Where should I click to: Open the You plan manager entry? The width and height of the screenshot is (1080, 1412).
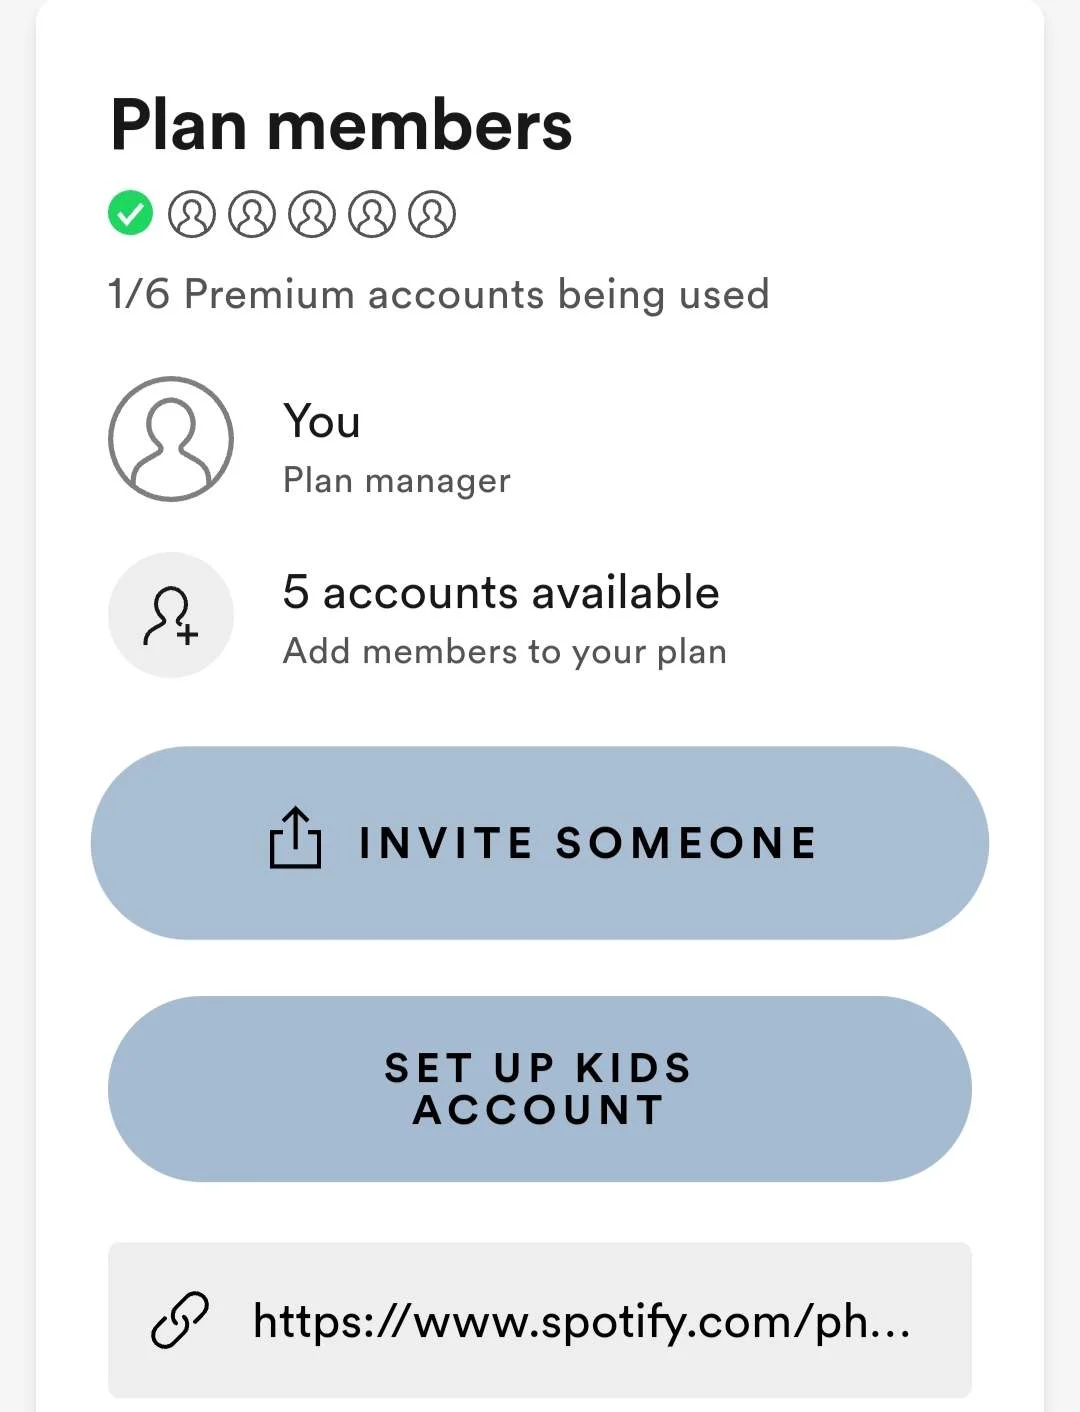click(x=540, y=439)
